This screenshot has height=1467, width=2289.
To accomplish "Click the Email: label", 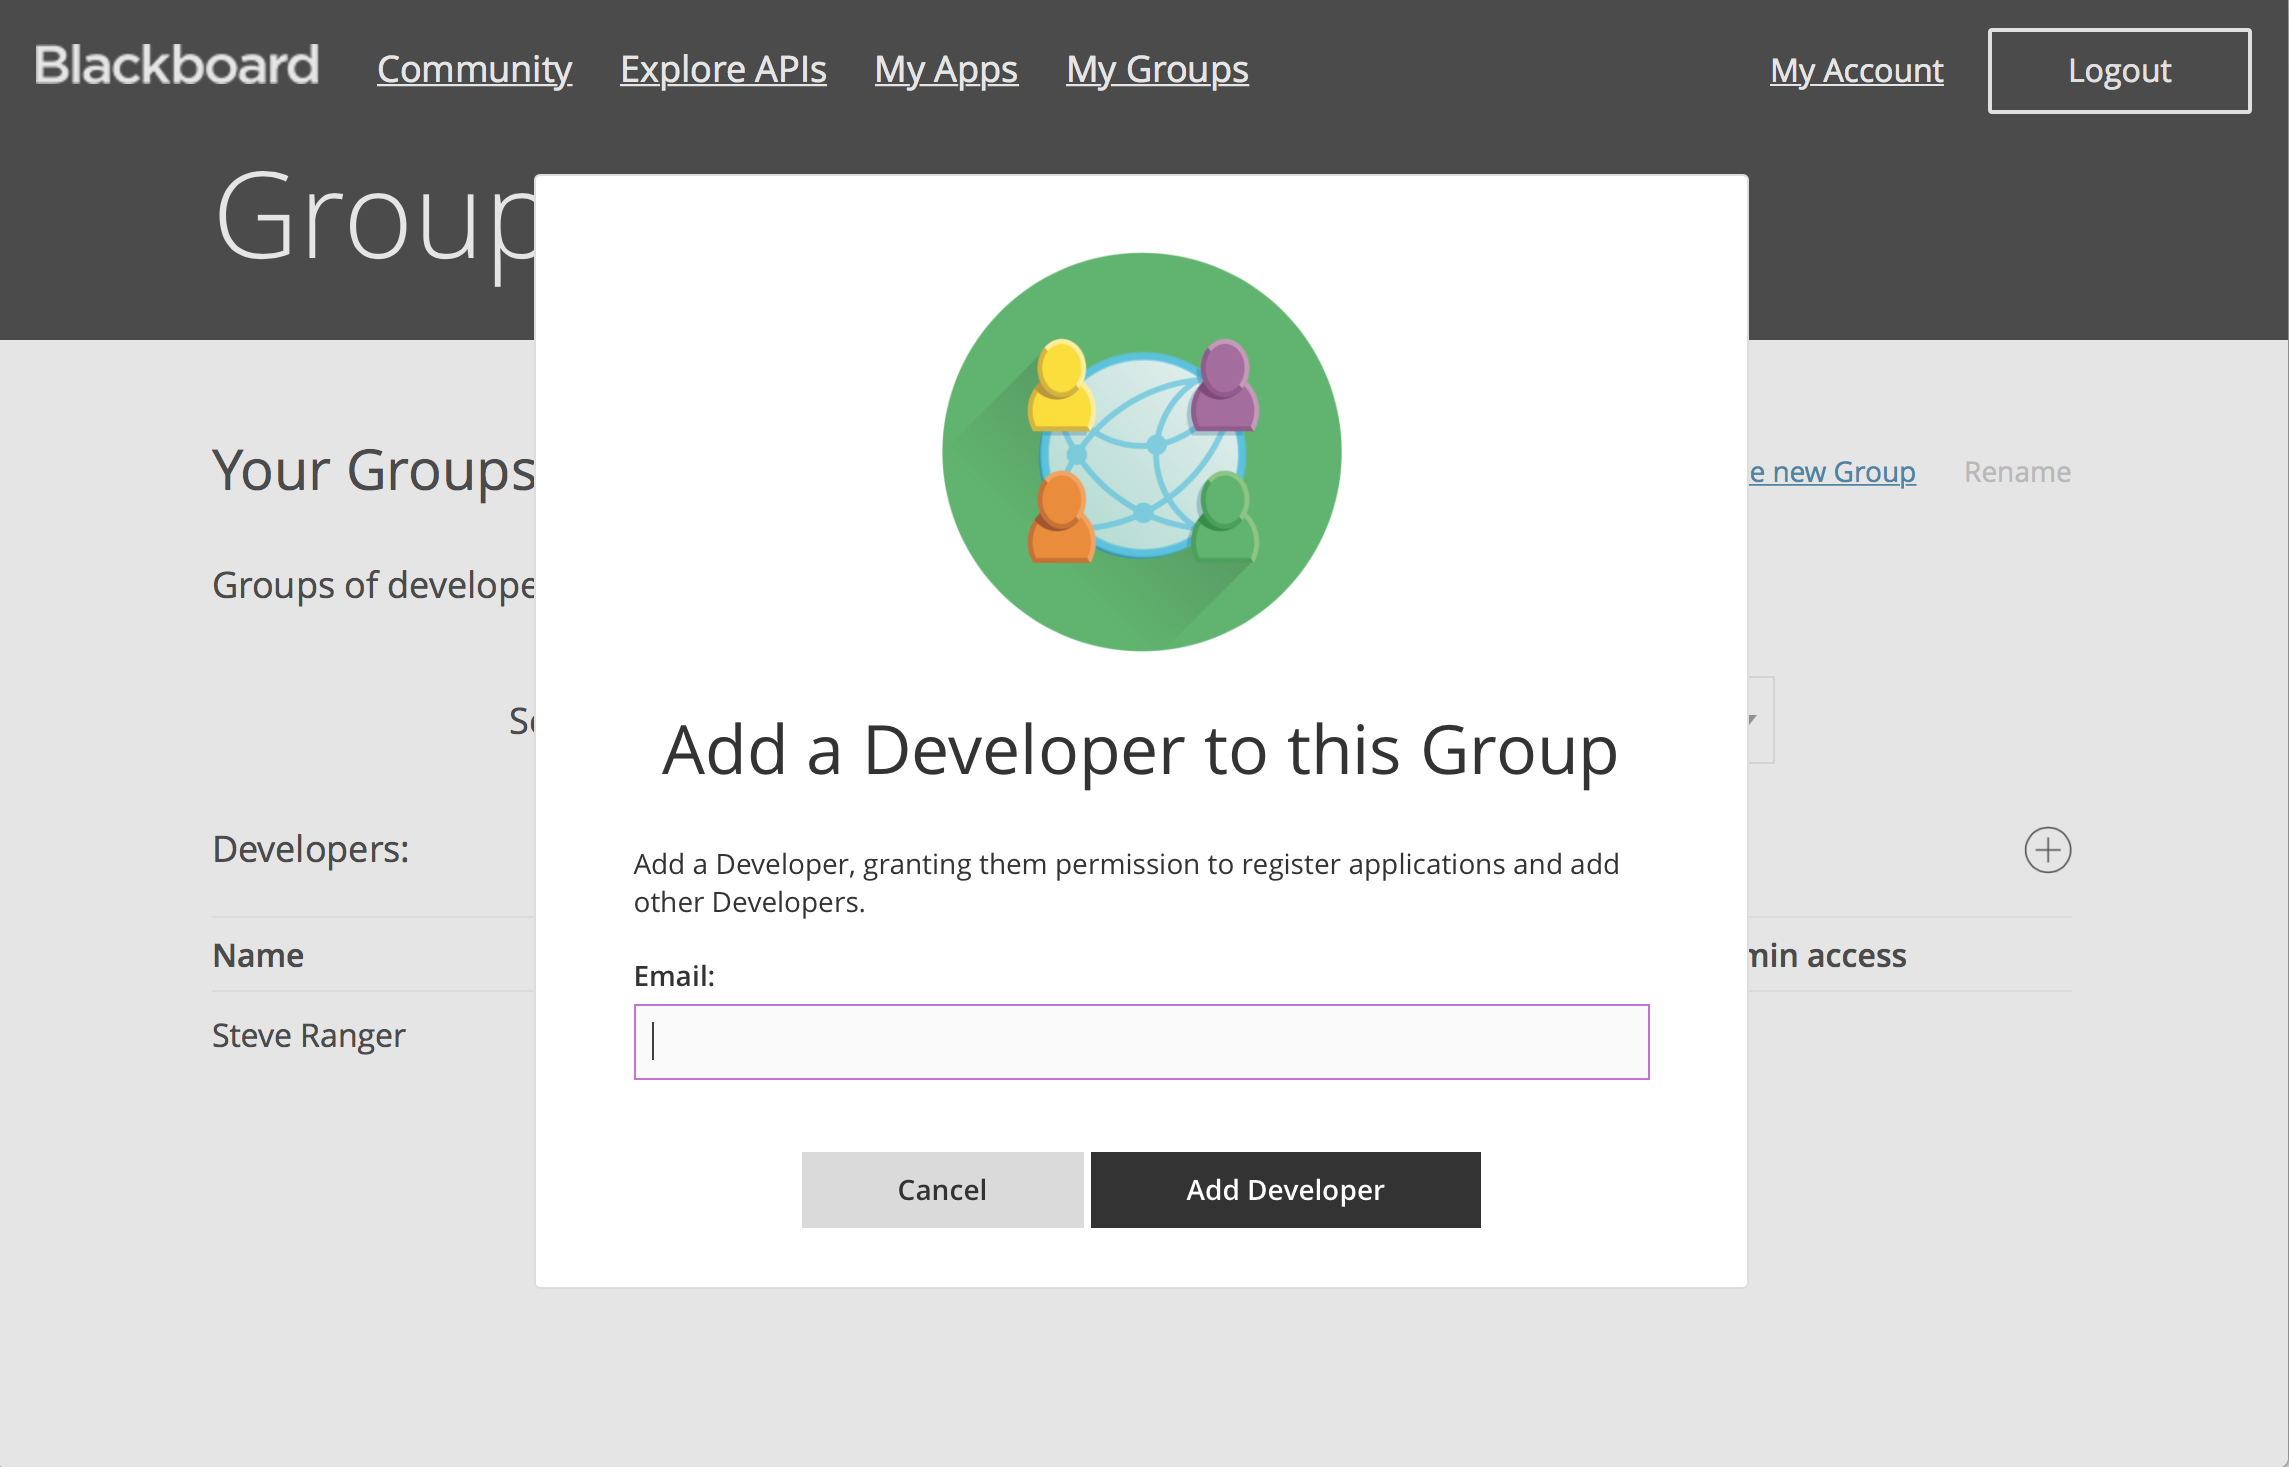I will (x=674, y=976).
